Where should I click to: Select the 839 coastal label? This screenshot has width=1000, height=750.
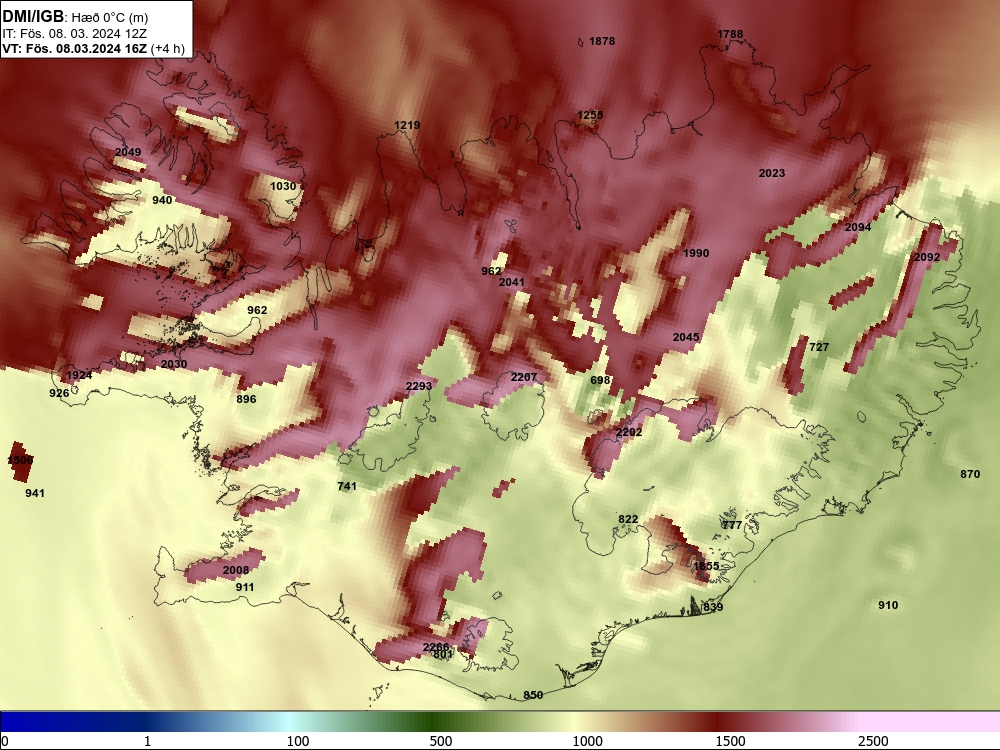point(713,607)
